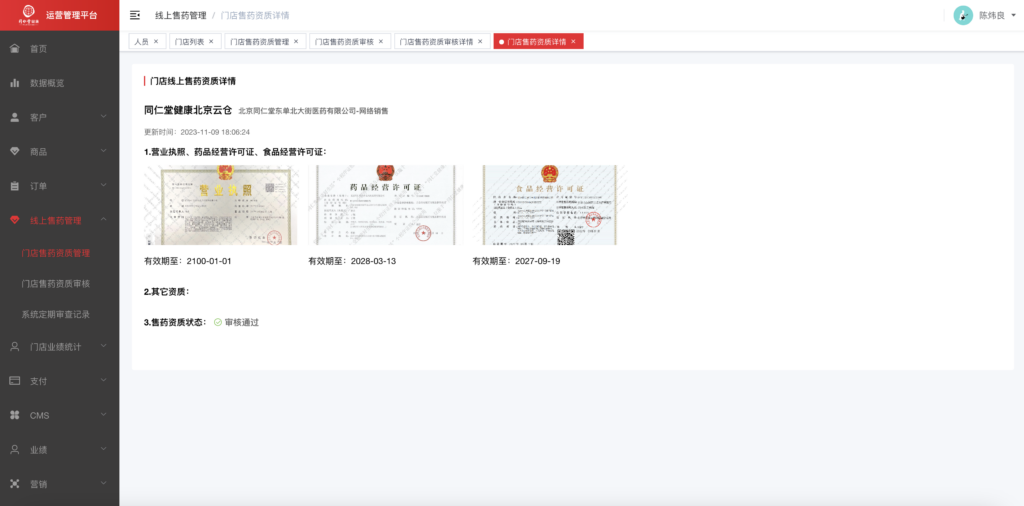Click the update time 2023-11-09 18:06:24
The image size is (1024, 506).
point(216,132)
